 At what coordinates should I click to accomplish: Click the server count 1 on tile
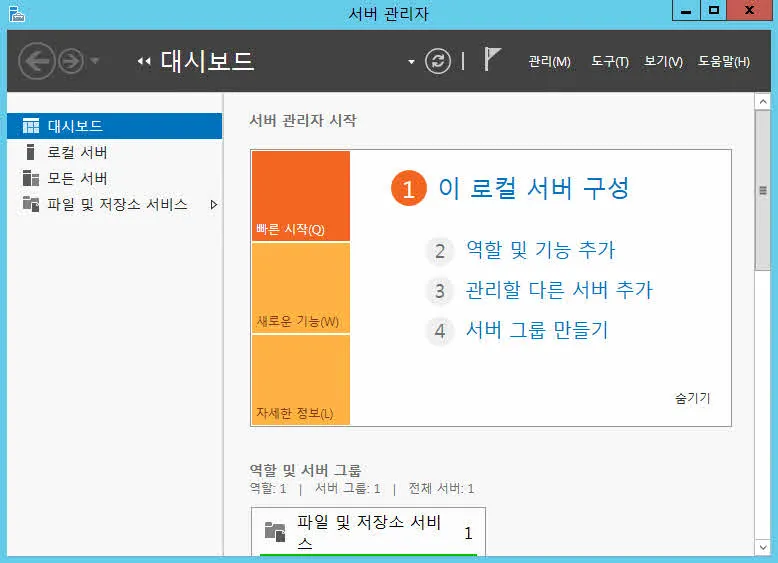pos(468,533)
